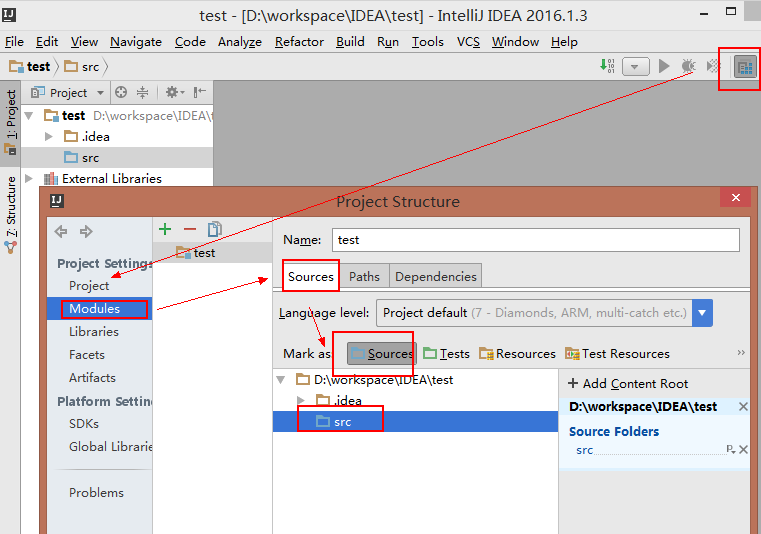This screenshot has width=761, height=534.
Task: Click the Run play icon
Action: click(664, 66)
